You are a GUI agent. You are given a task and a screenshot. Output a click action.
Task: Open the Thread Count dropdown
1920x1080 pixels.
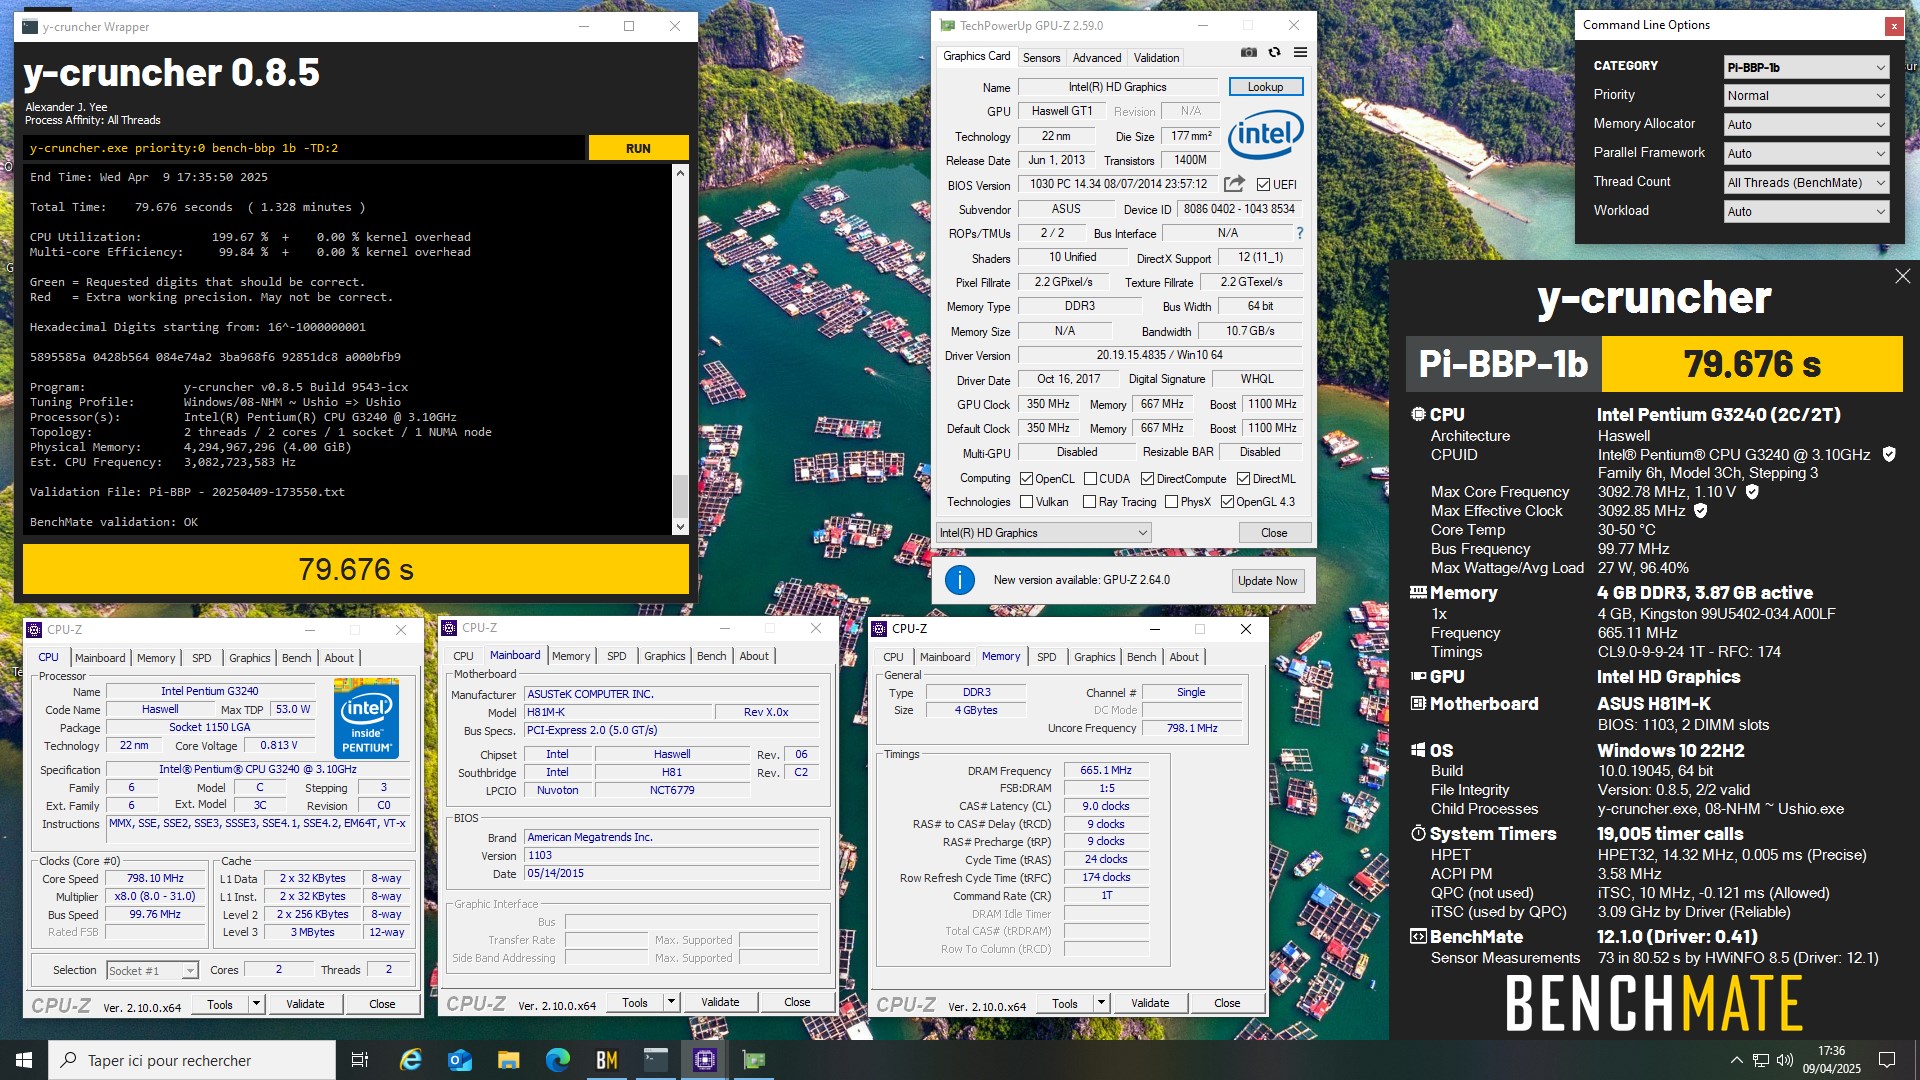(1806, 183)
